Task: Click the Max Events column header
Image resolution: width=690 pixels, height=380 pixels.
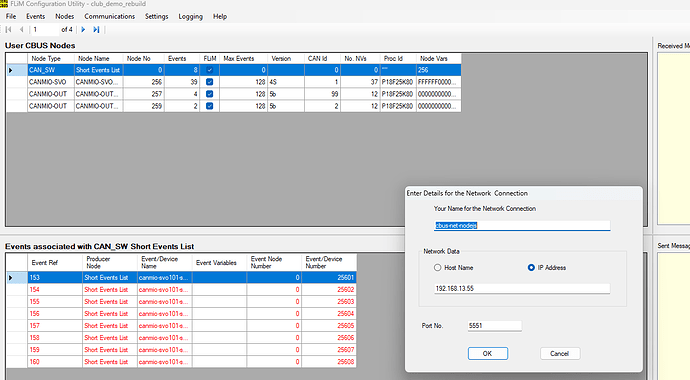Action: 243,58
